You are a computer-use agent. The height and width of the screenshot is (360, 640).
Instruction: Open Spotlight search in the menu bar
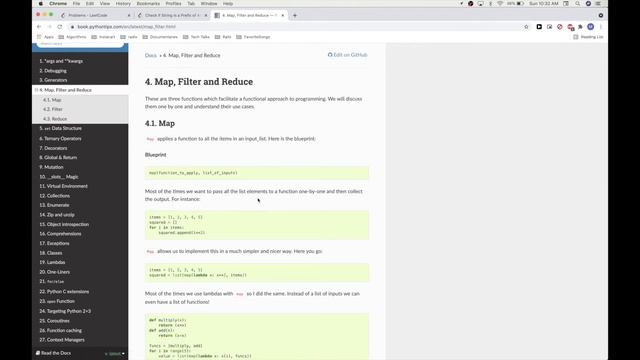[578, 4]
